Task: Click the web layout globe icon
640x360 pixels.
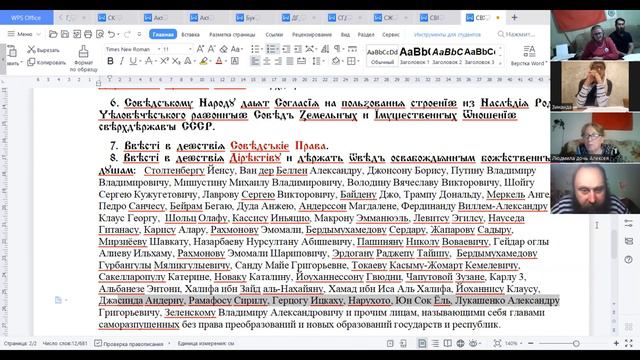Action: (x=460, y=343)
